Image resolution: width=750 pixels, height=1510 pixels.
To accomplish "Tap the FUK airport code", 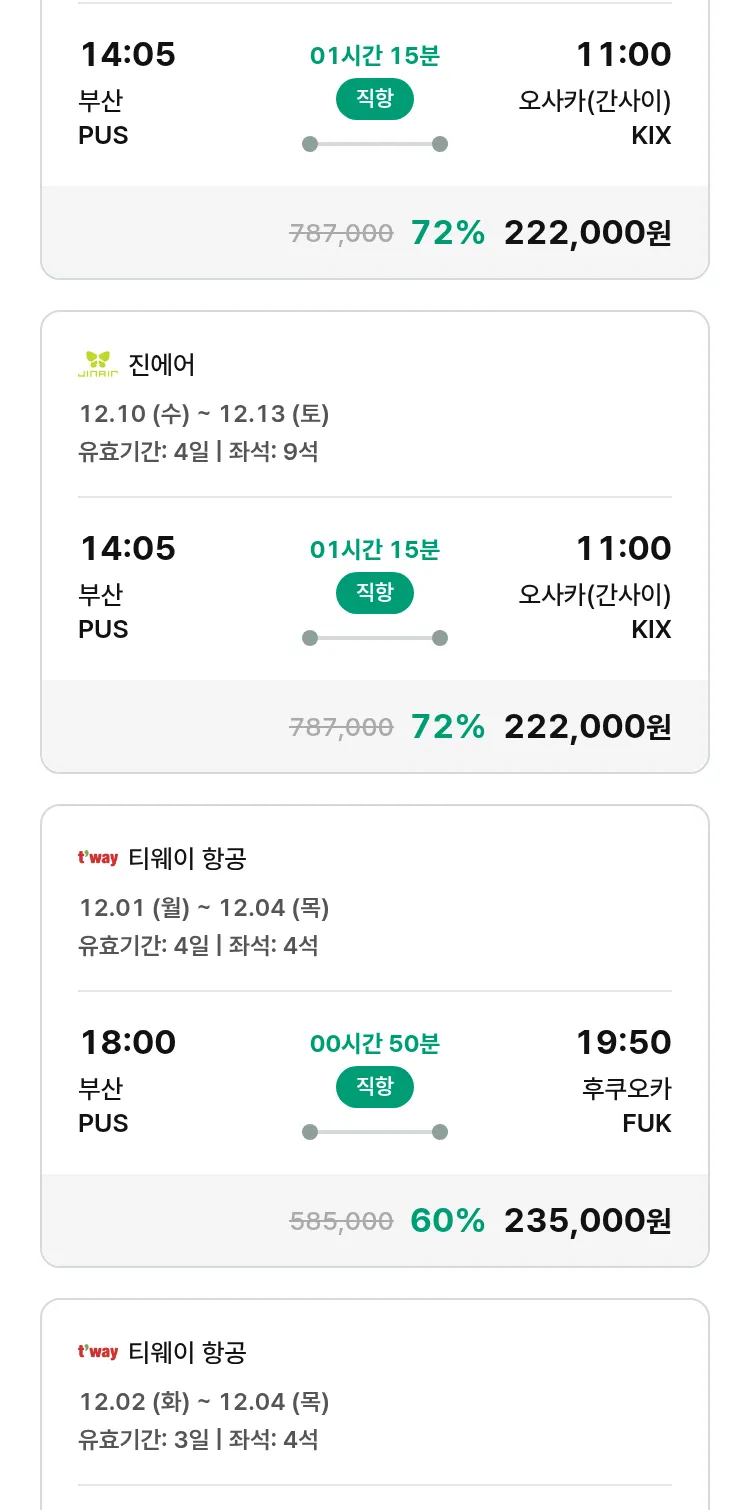I will (646, 1124).
